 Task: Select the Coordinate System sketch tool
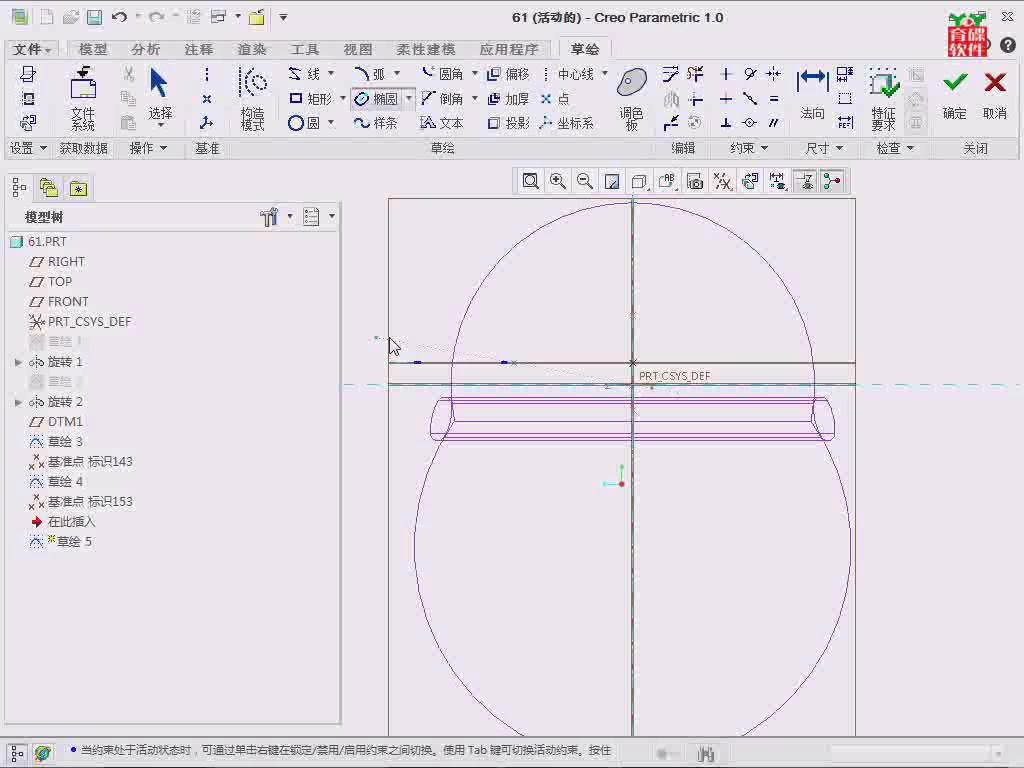point(568,123)
